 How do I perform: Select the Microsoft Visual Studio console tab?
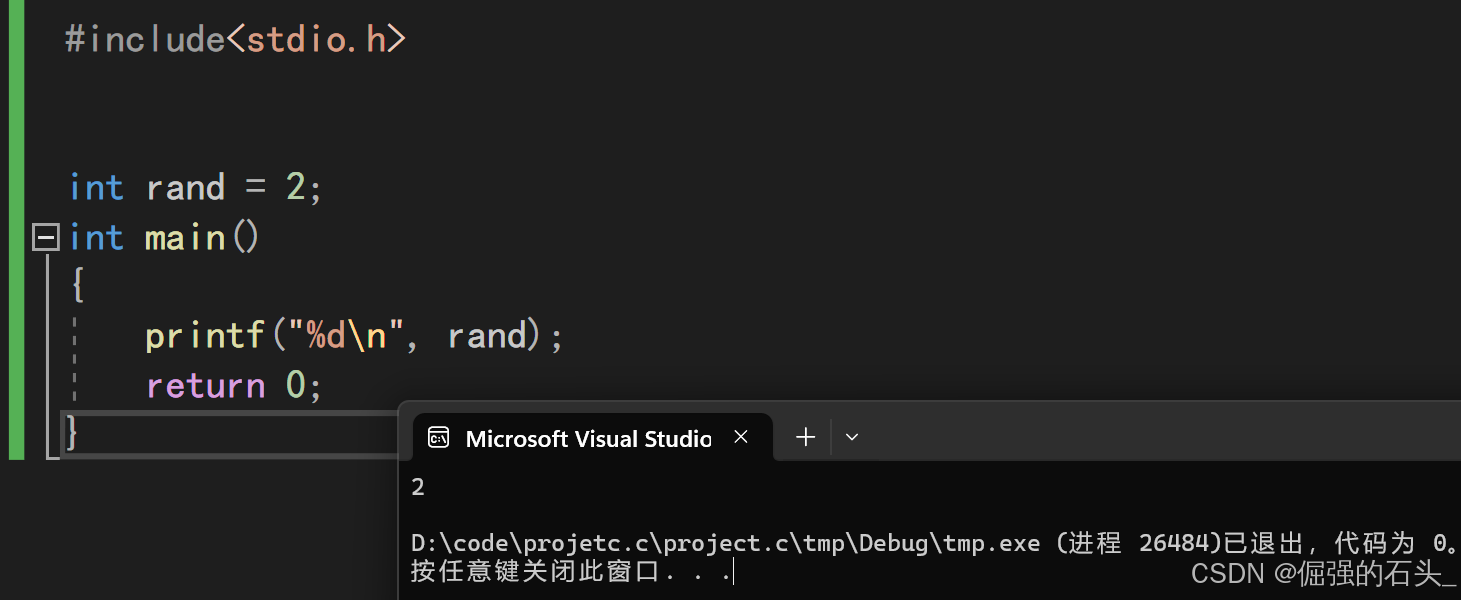588,438
